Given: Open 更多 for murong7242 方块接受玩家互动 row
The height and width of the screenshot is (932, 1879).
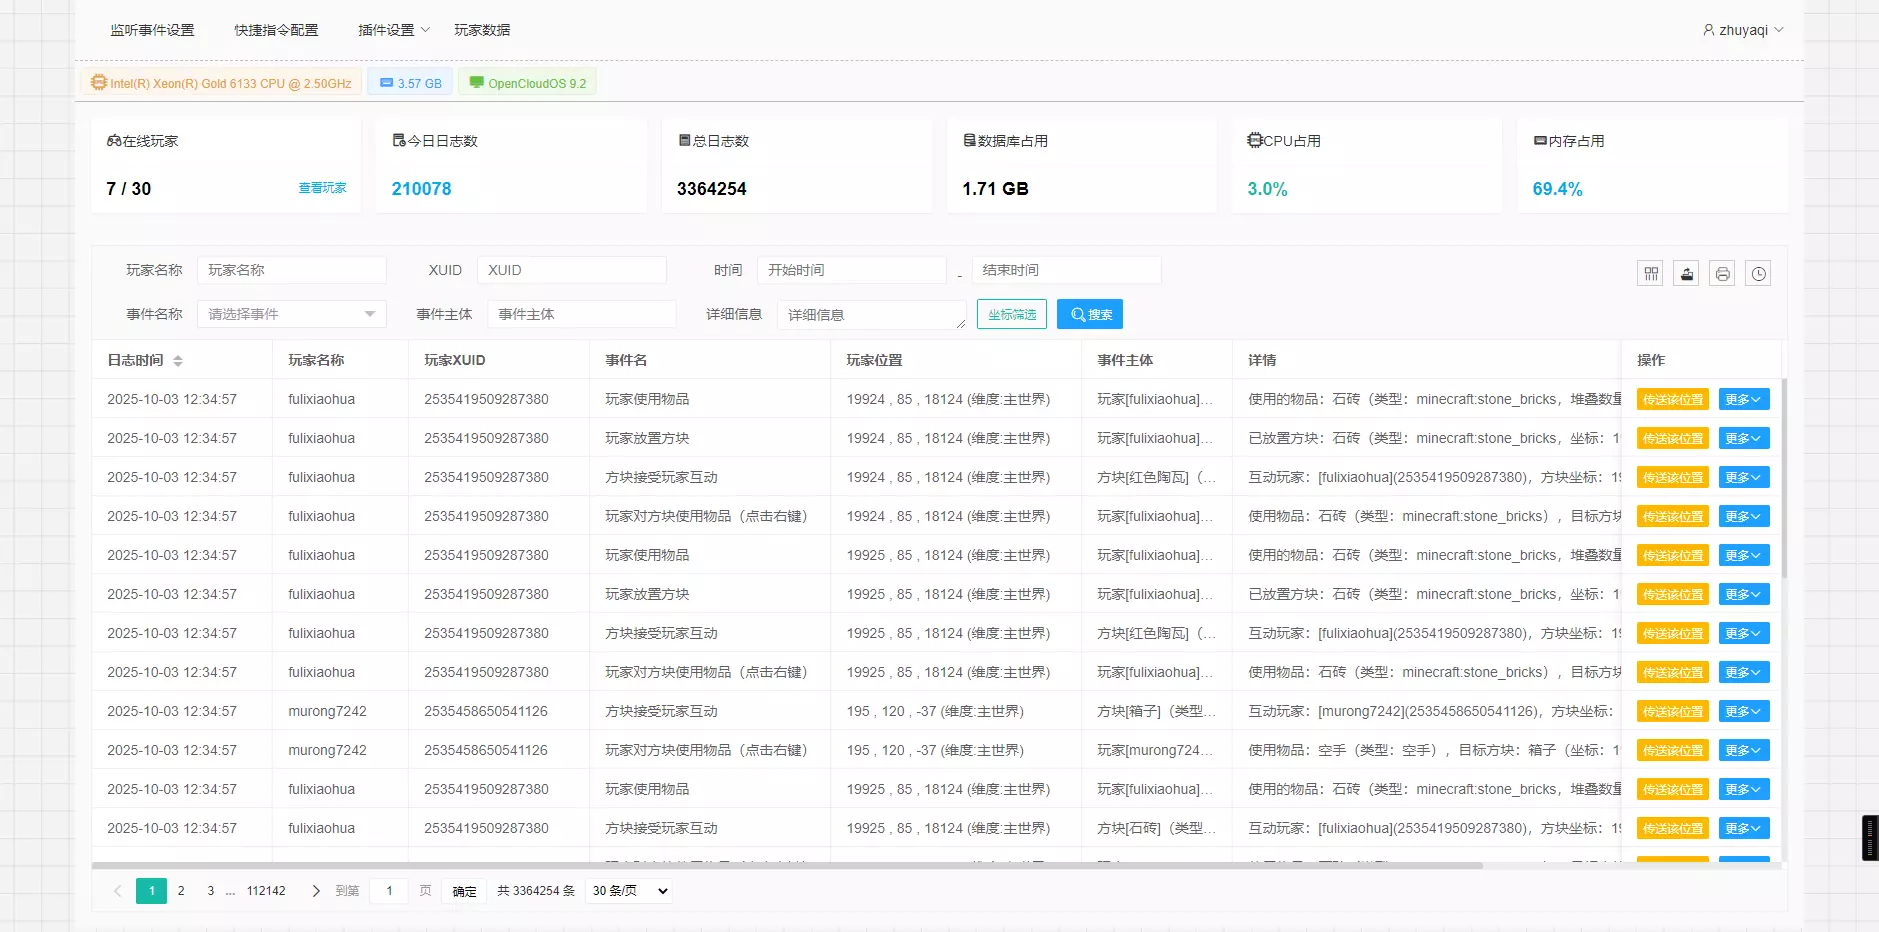Looking at the screenshot, I should click(1744, 711).
